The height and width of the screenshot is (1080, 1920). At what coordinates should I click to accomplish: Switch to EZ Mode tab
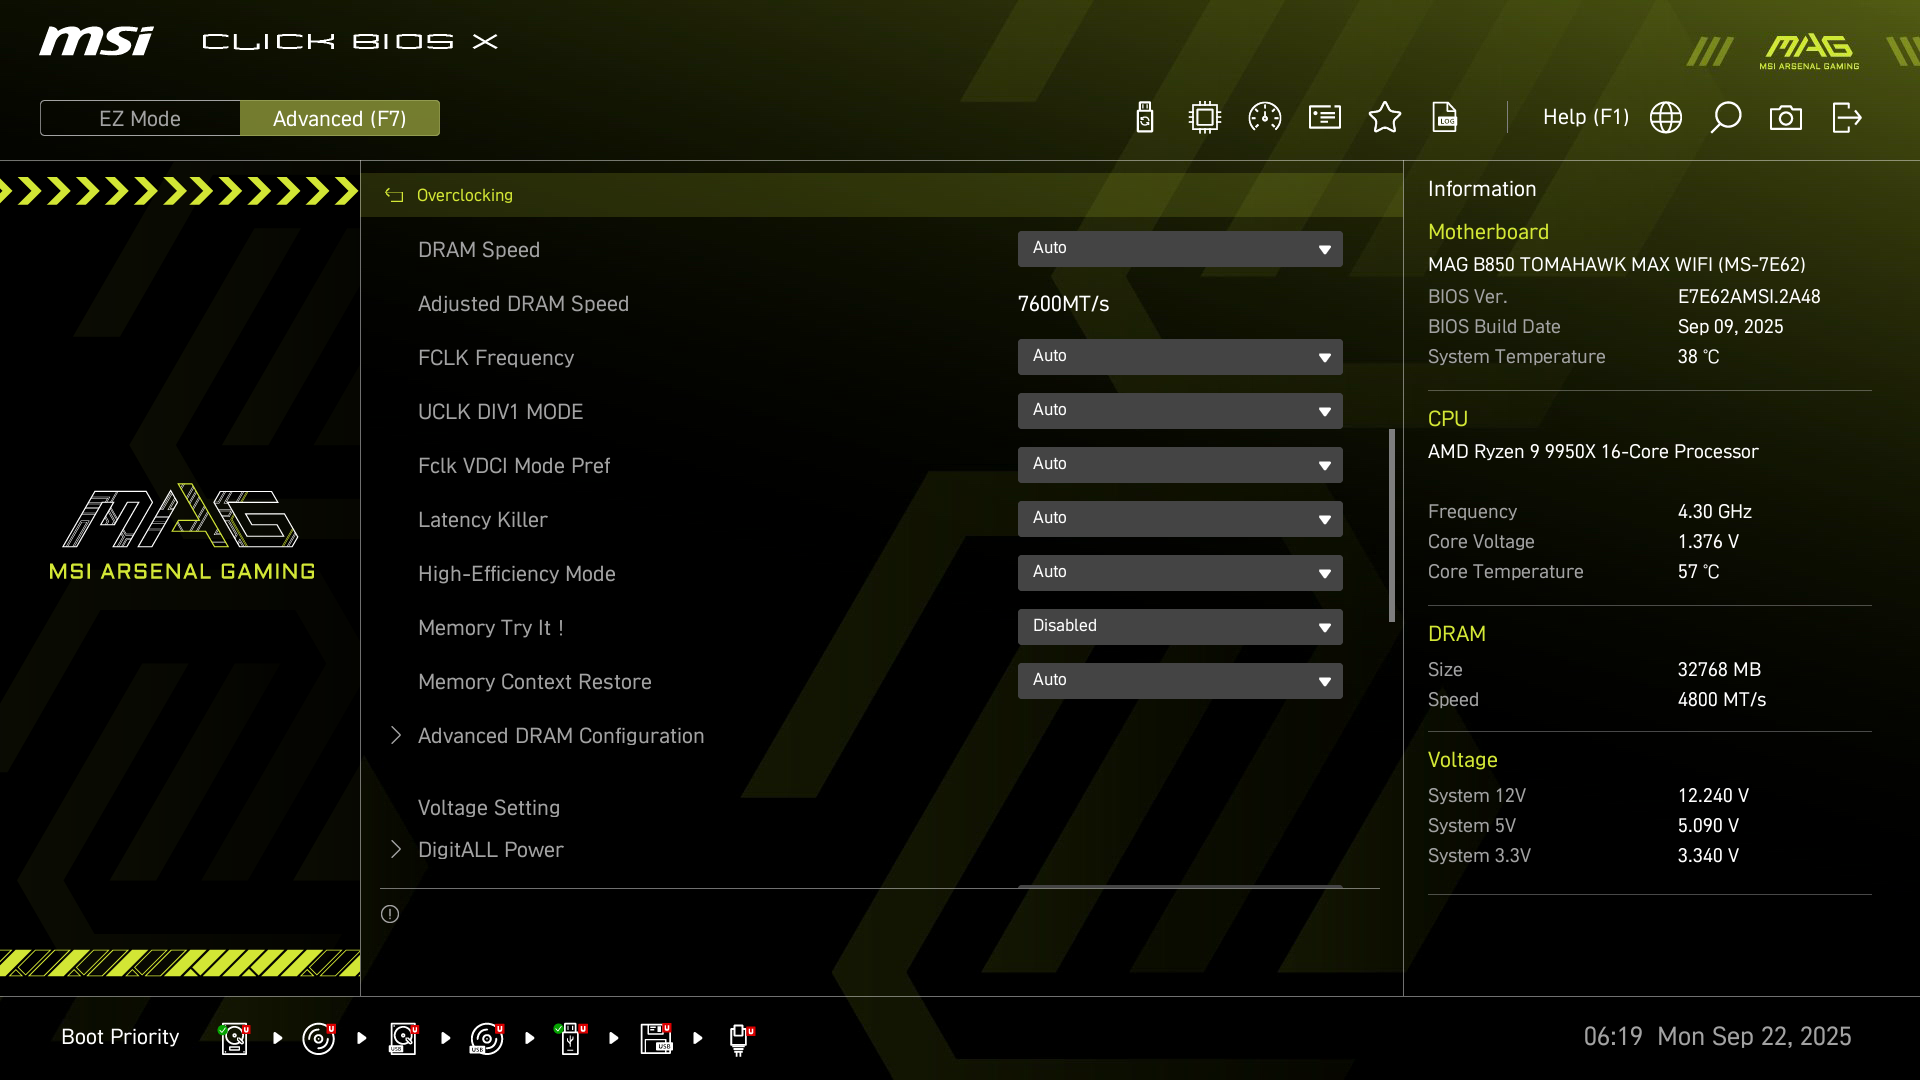point(140,118)
